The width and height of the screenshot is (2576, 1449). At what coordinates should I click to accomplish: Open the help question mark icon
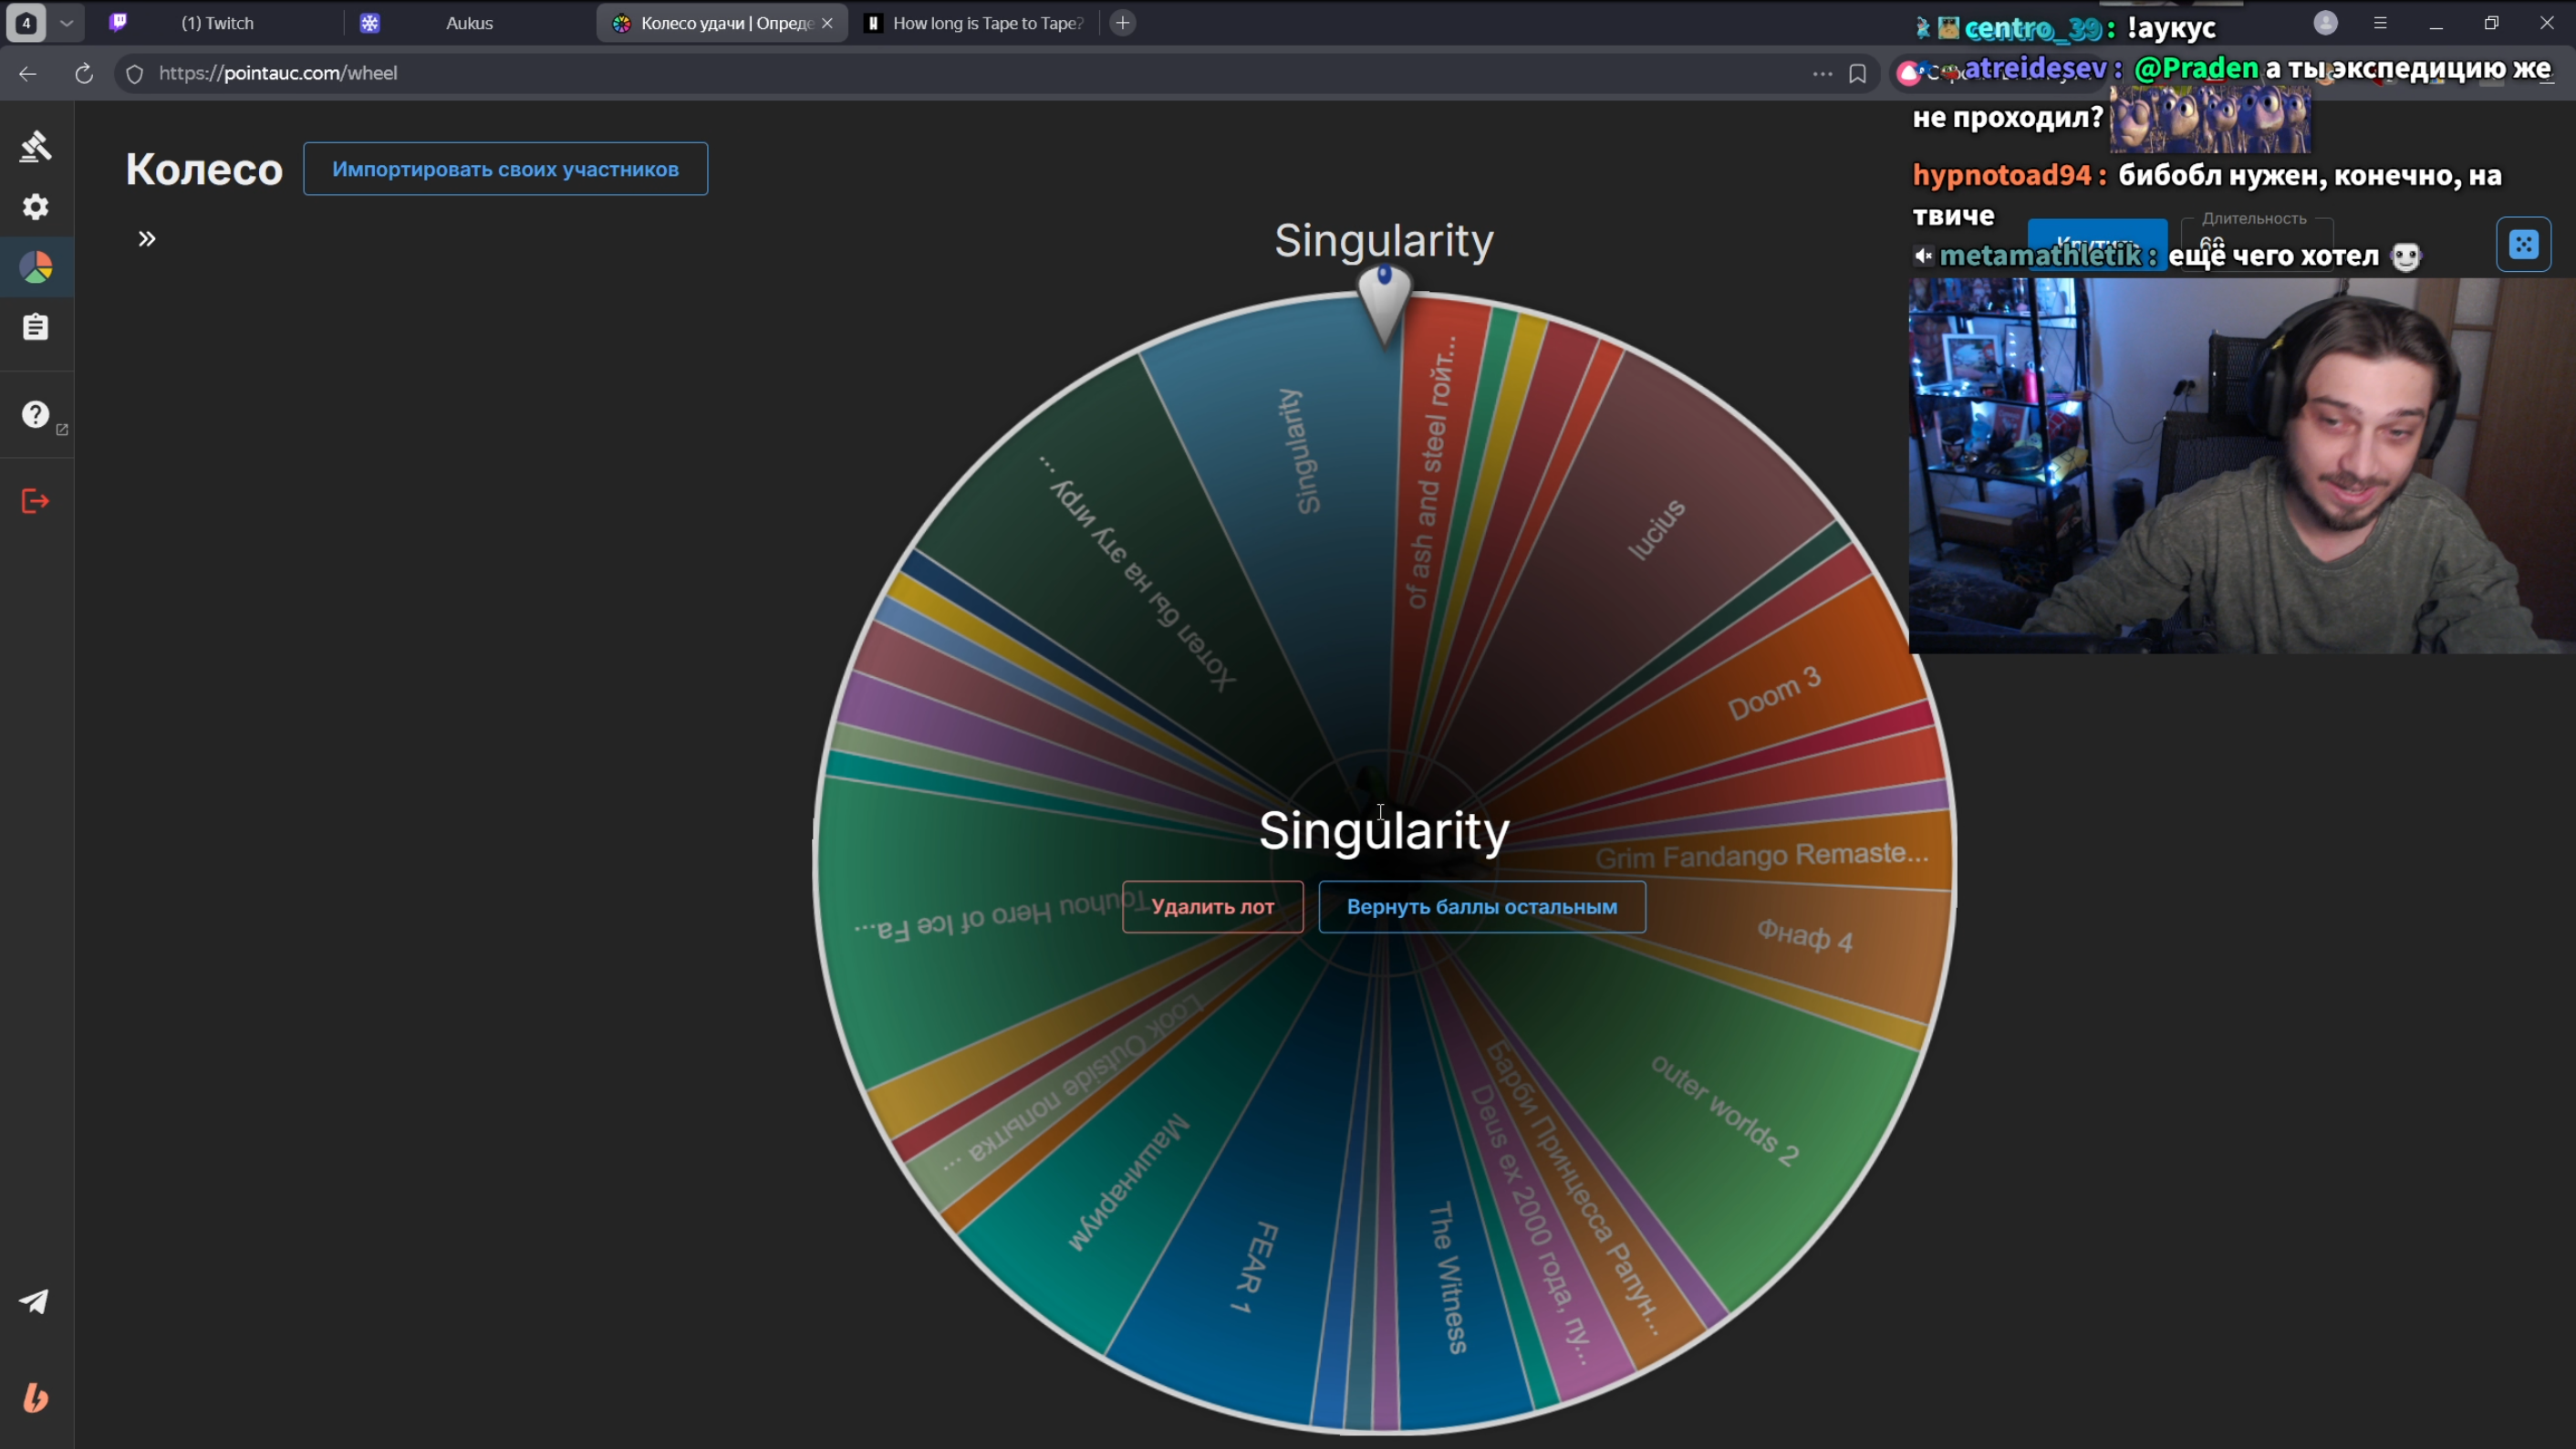click(x=36, y=414)
